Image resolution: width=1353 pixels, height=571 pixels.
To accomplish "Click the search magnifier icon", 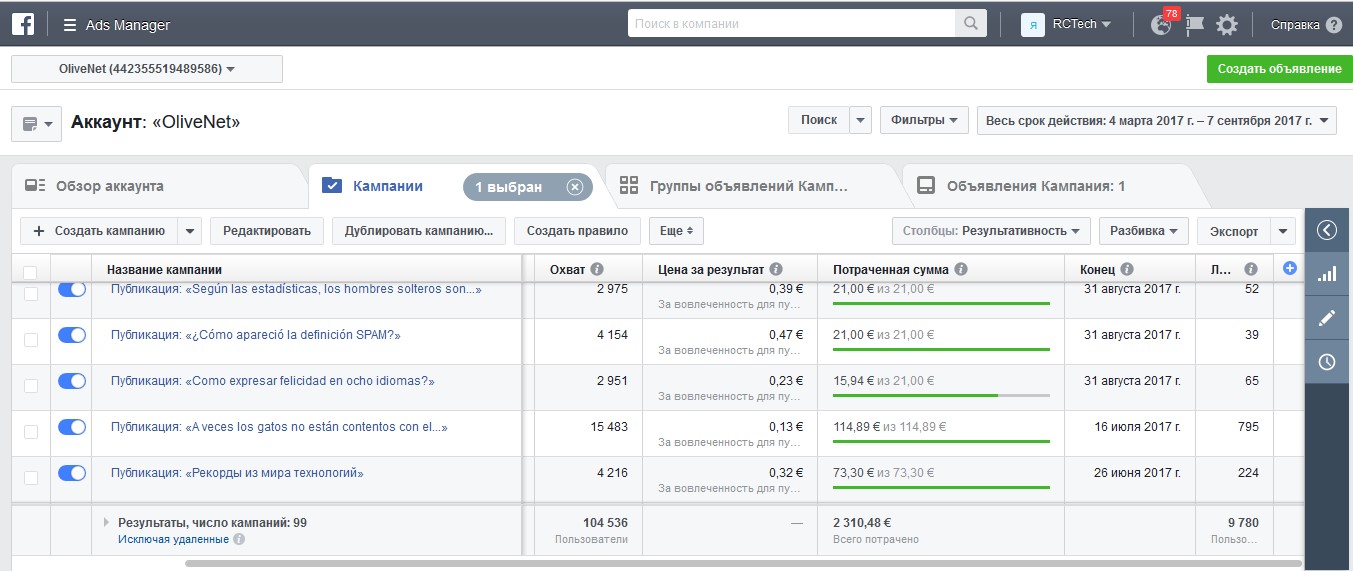I will (x=970, y=24).
